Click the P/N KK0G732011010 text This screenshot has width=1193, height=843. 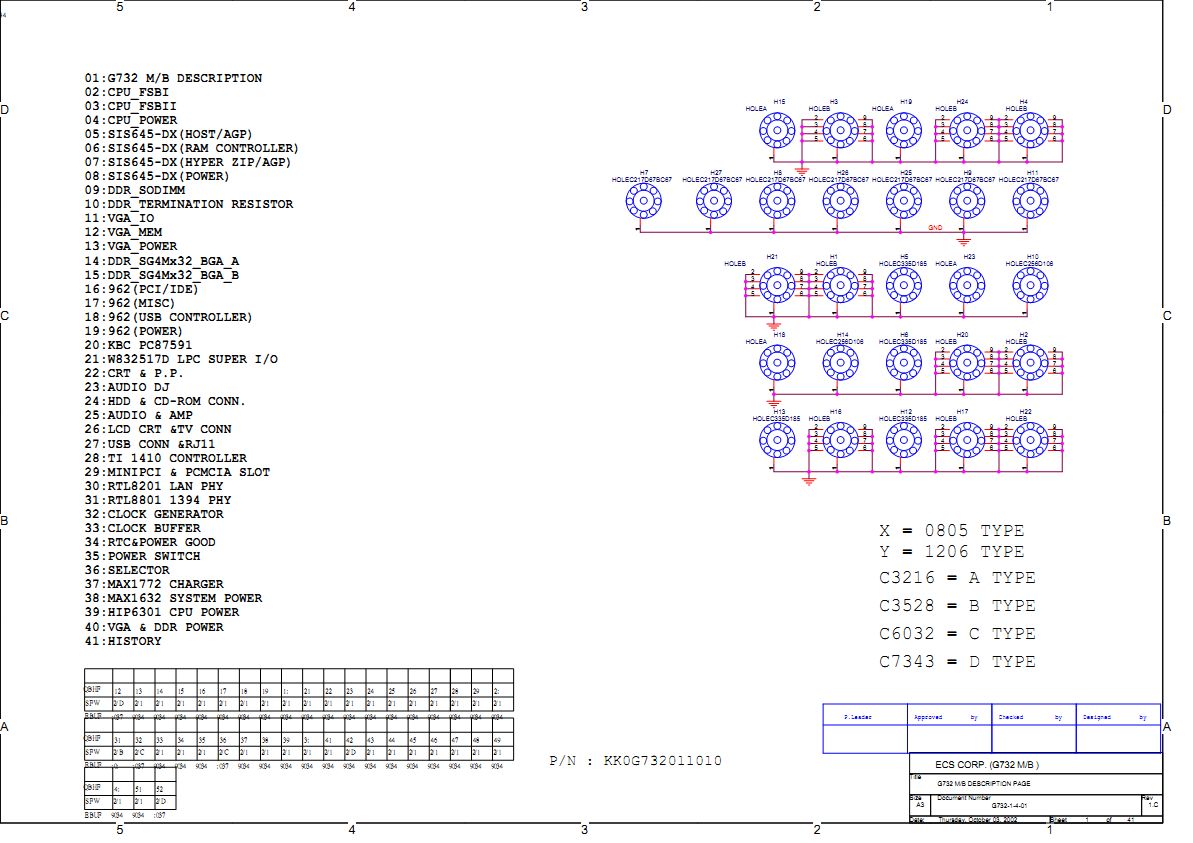point(635,761)
